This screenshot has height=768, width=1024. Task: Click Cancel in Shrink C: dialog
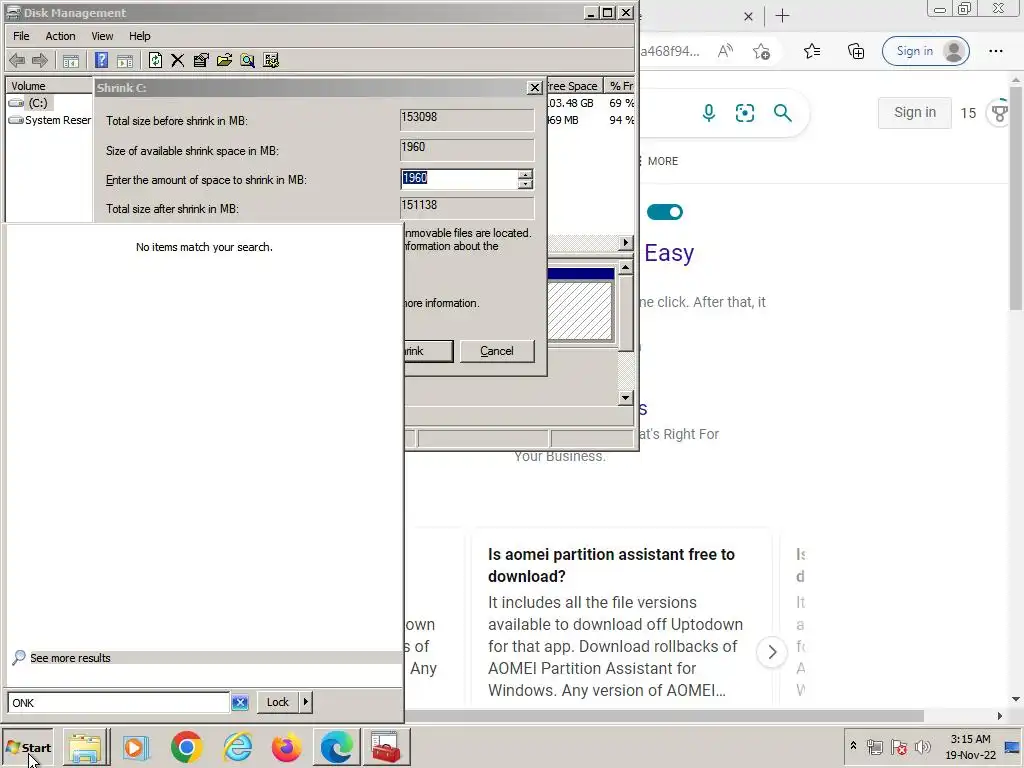[497, 351]
